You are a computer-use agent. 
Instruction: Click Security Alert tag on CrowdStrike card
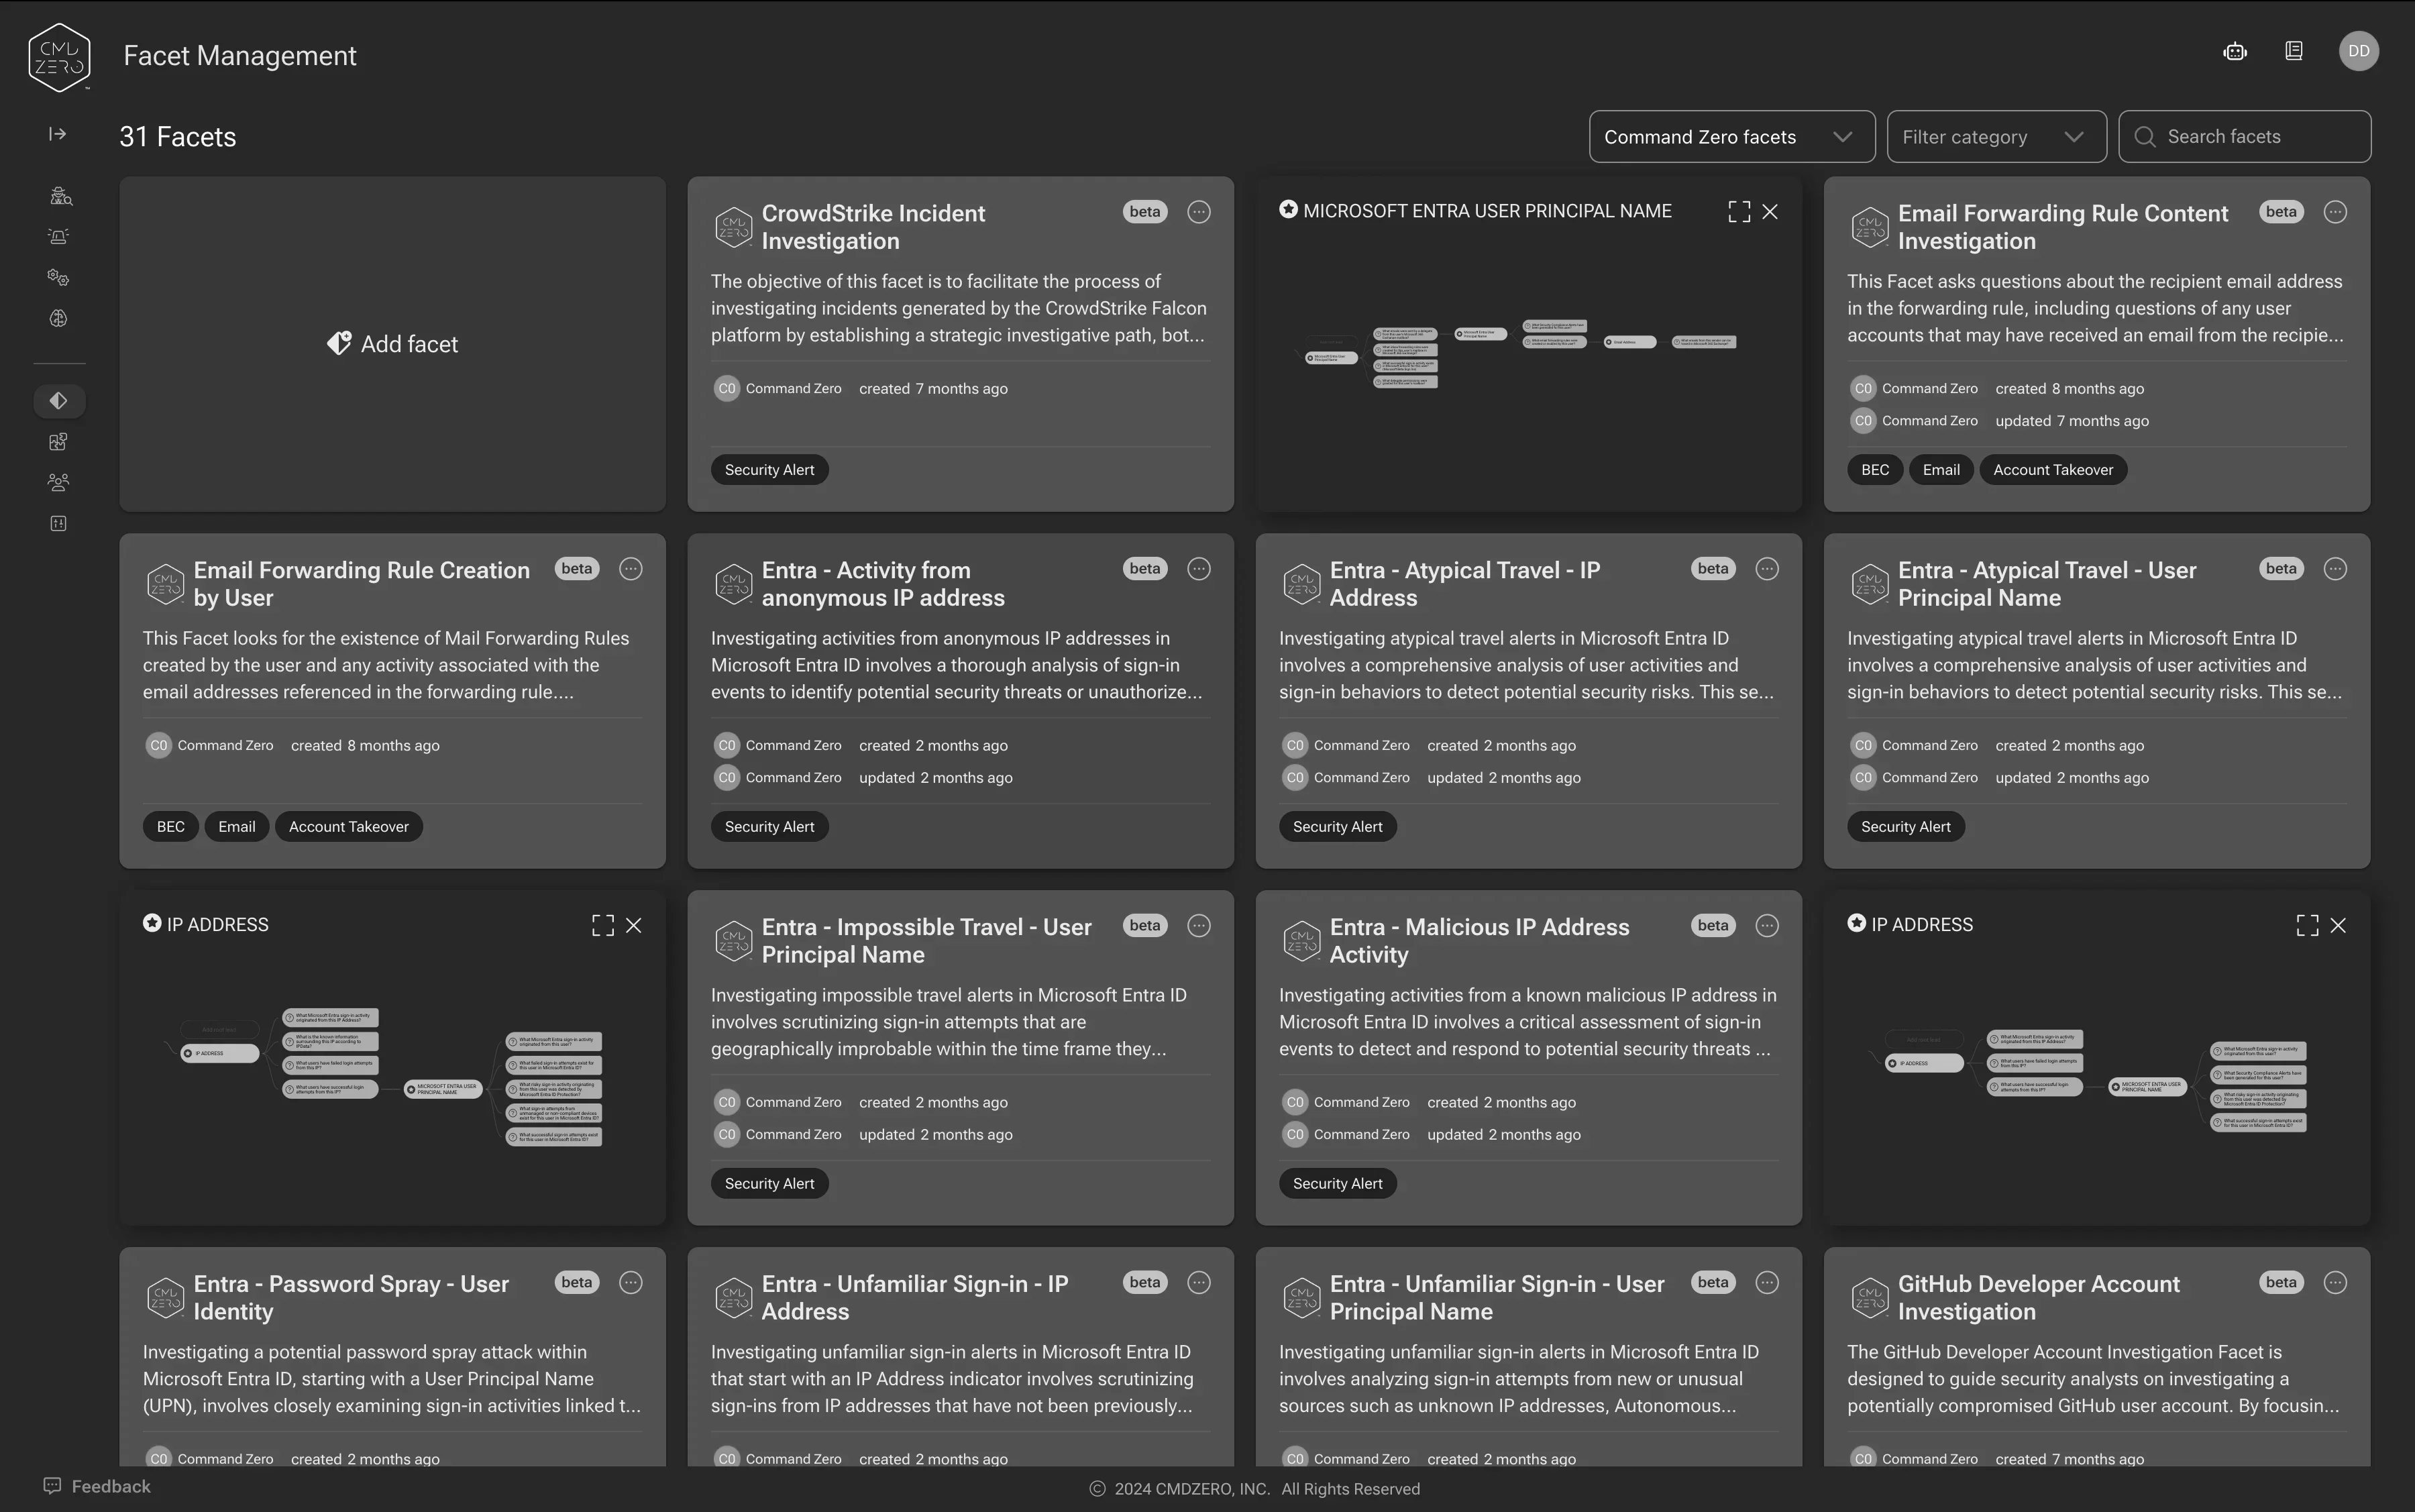pyautogui.click(x=769, y=470)
